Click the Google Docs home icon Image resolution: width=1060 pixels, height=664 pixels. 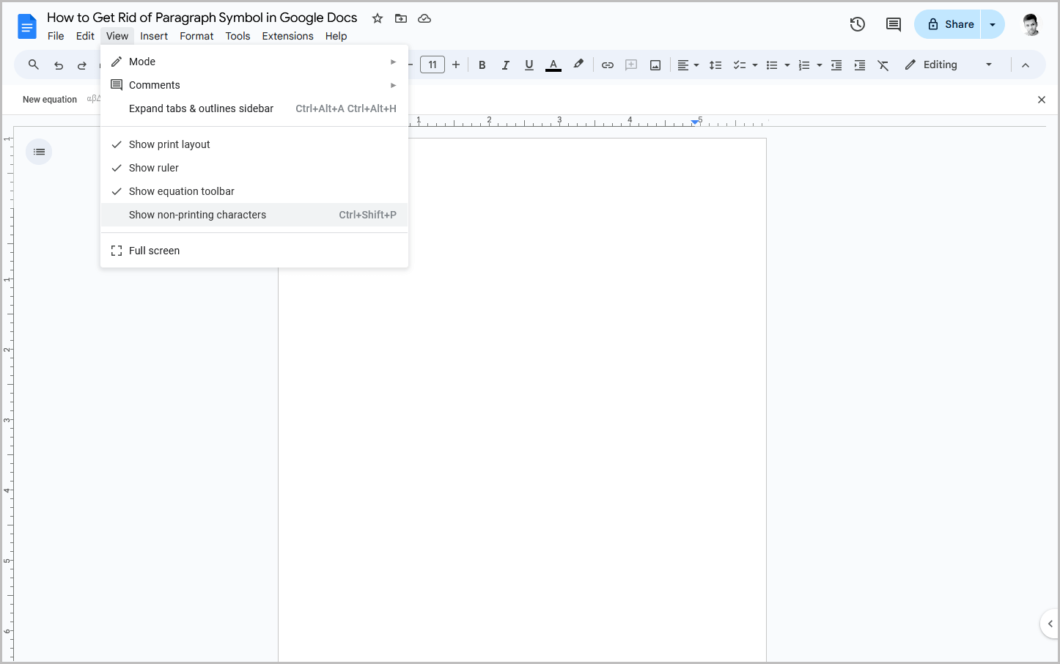(x=26, y=26)
